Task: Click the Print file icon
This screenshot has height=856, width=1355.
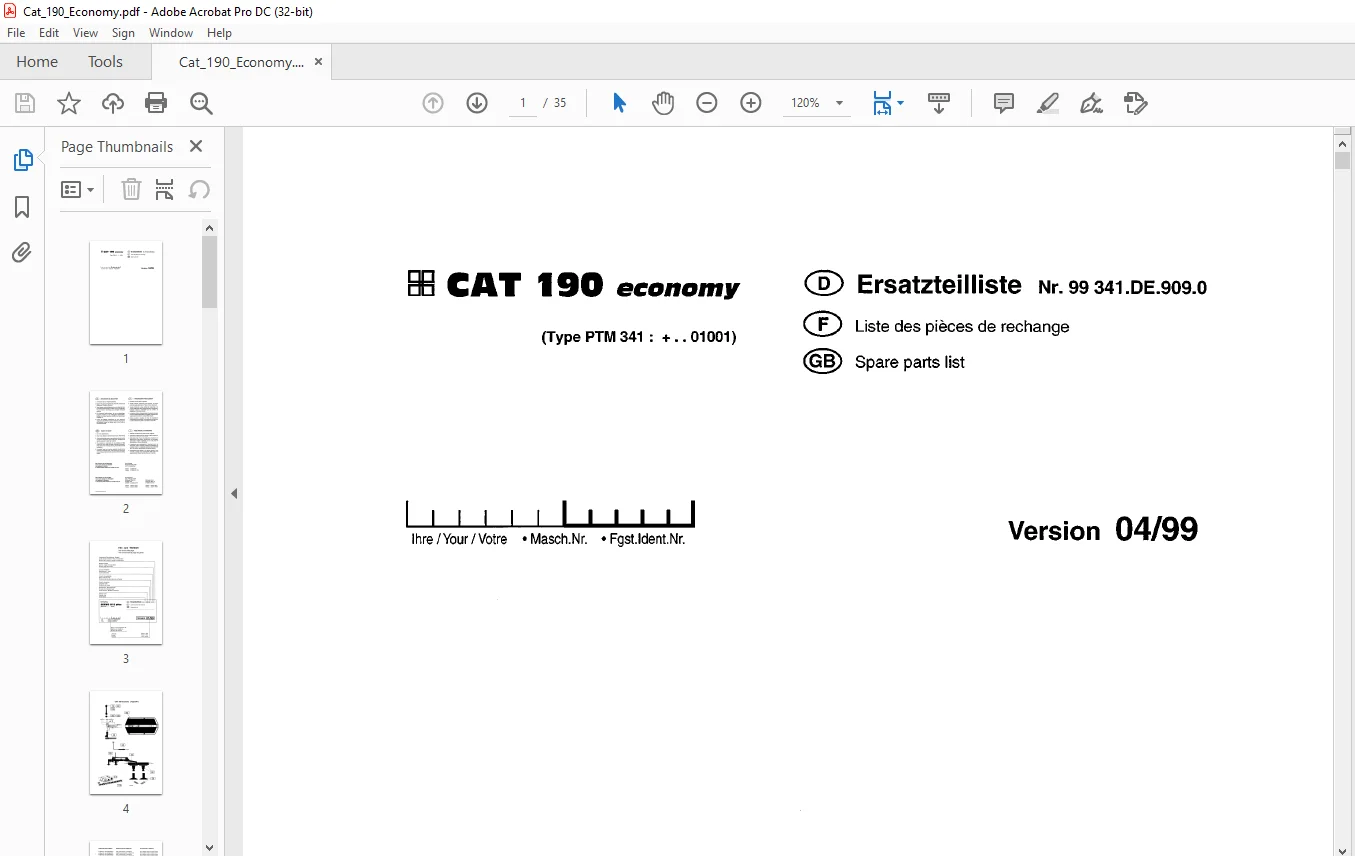Action: coord(156,103)
